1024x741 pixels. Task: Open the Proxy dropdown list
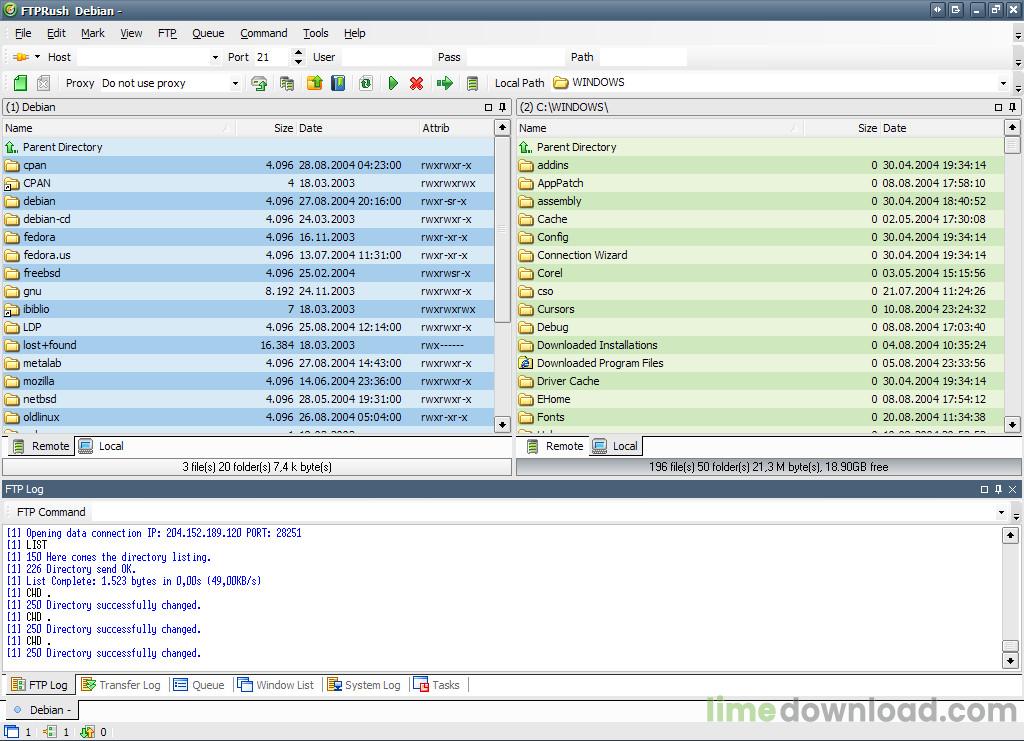[x=235, y=84]
